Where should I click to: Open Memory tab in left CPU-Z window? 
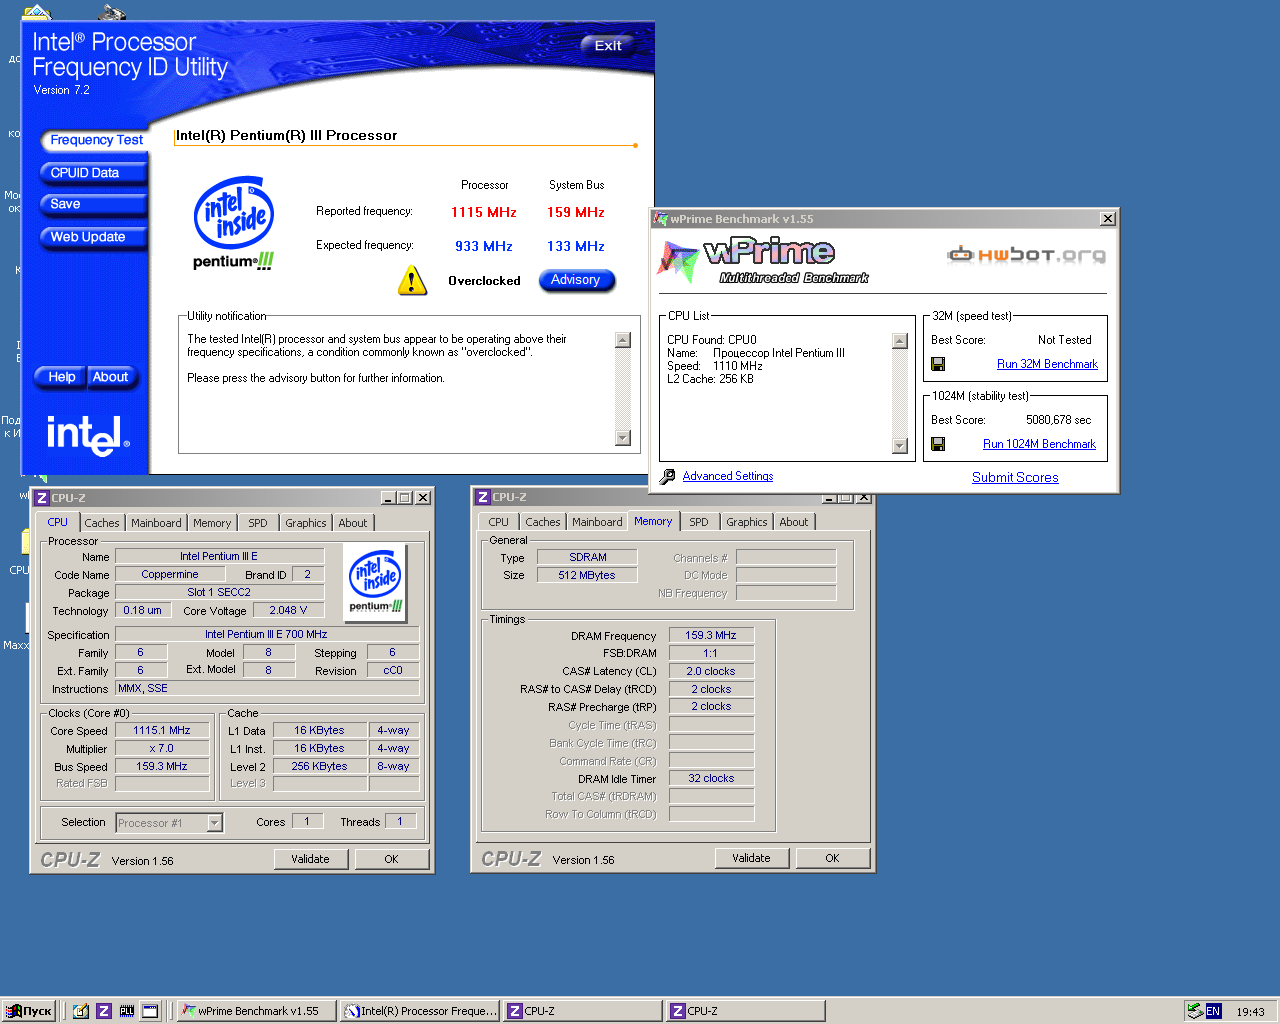(212, 523)
